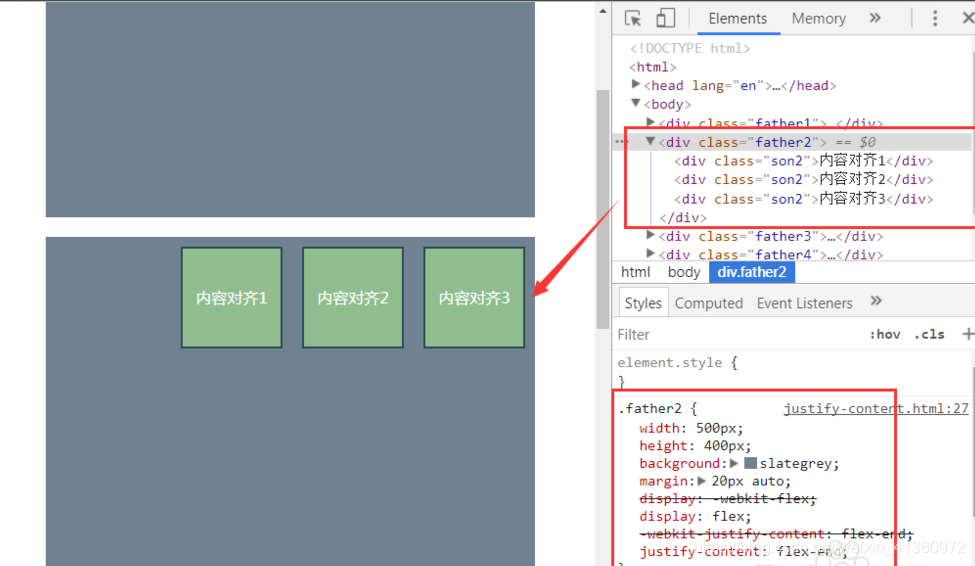Click the struck-through -webkit-justify-content declaration
The image size is (975, 566).
pos(776,534)
